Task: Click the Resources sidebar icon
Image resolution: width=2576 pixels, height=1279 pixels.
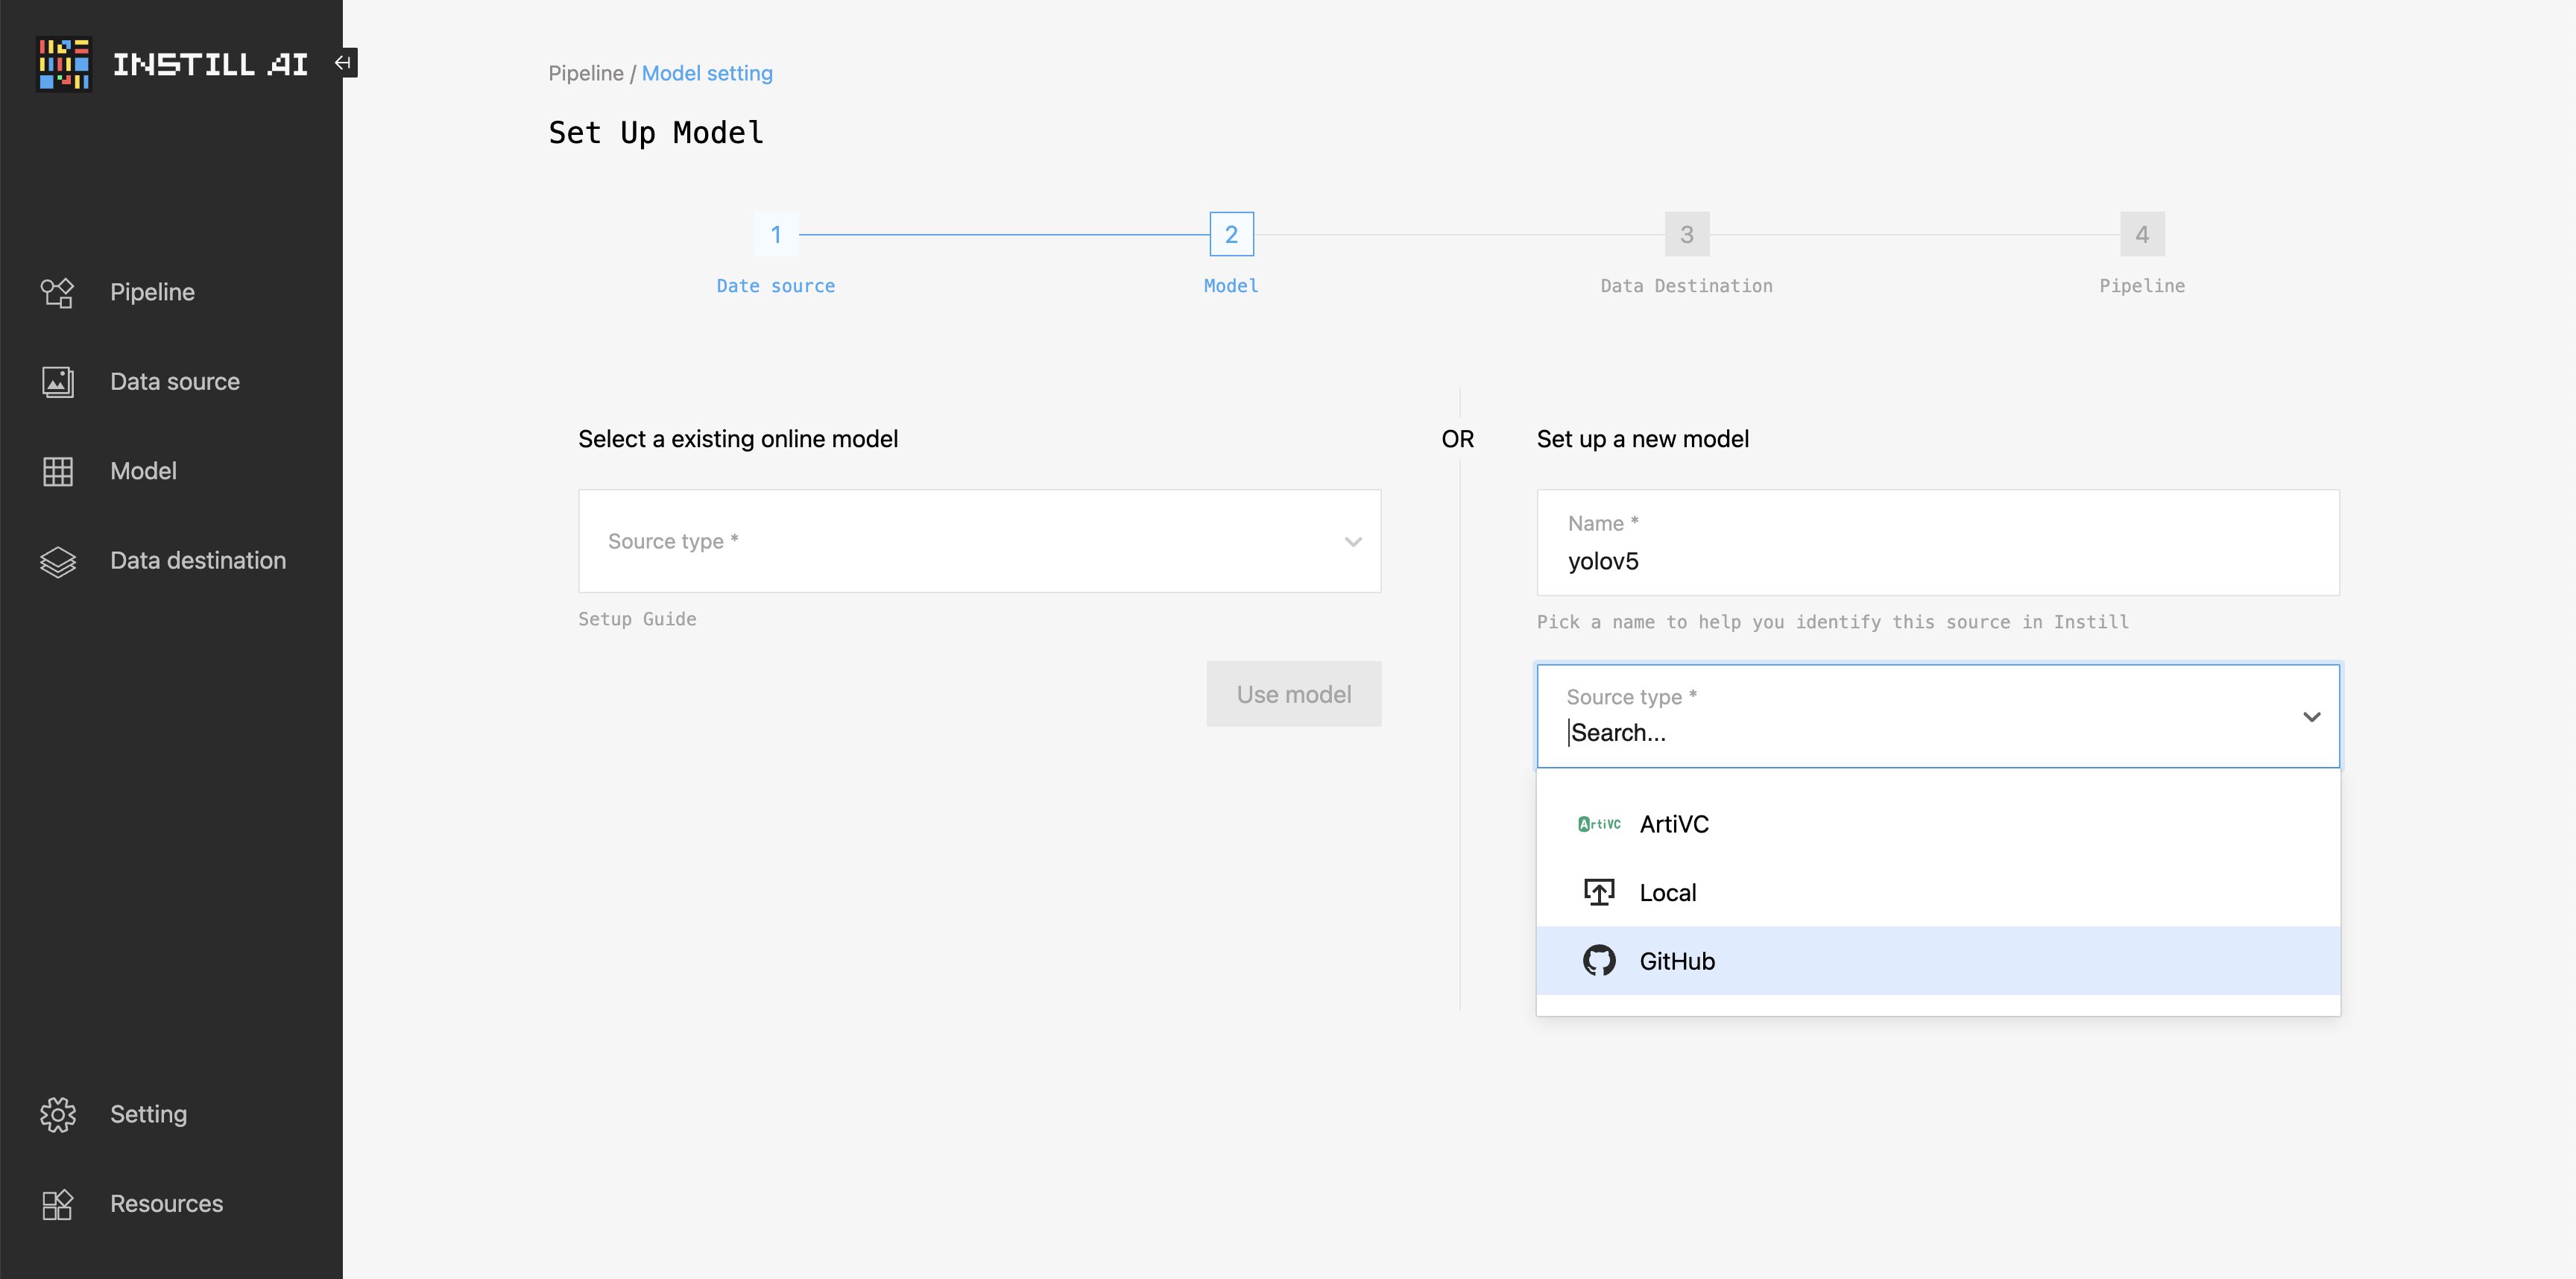Action: pos(57,1204)
